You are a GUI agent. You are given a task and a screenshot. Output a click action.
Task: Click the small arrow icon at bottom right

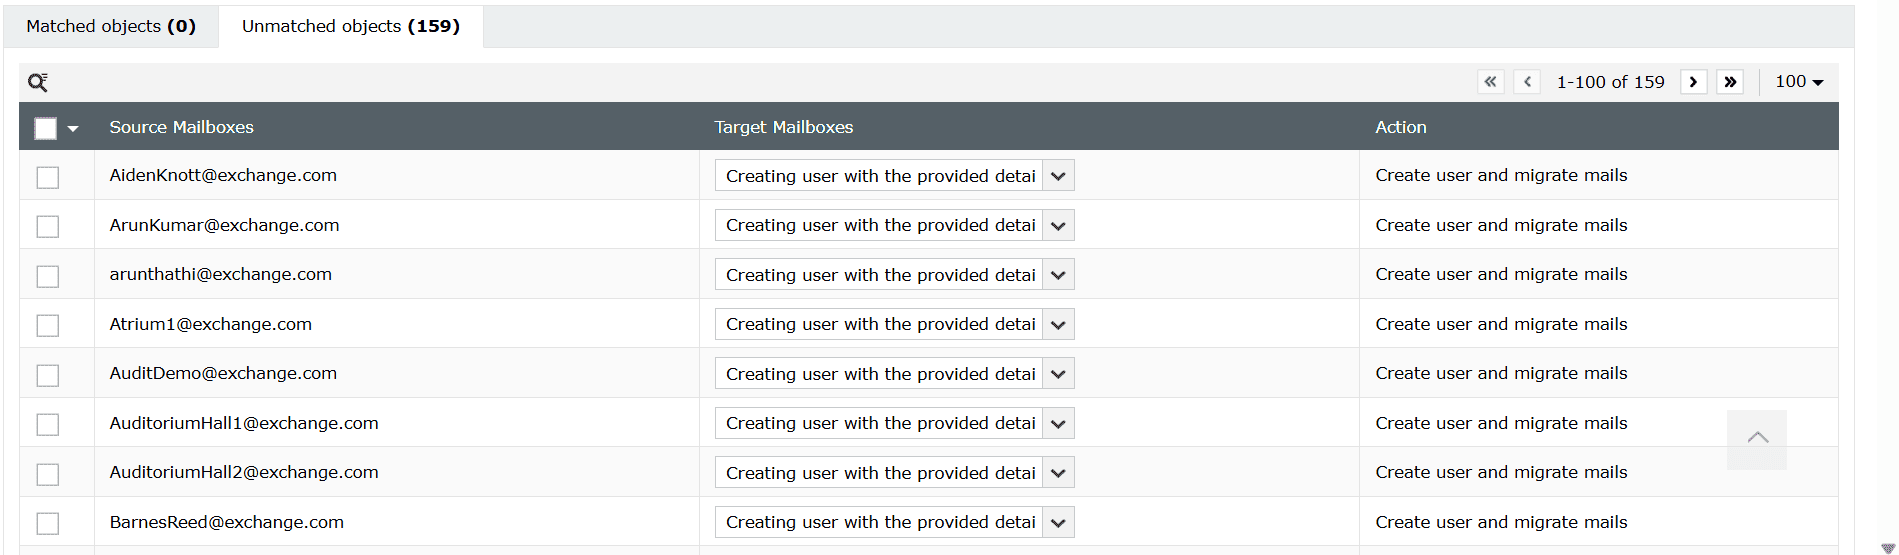[x=1888, y=547]
